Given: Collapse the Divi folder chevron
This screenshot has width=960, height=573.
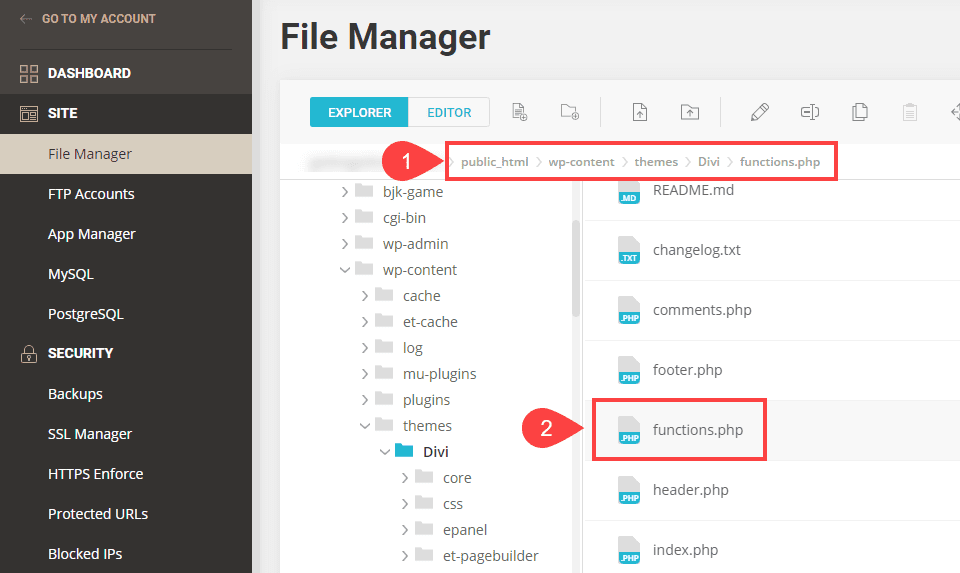Looking at the screenshot, I should 385,452.
